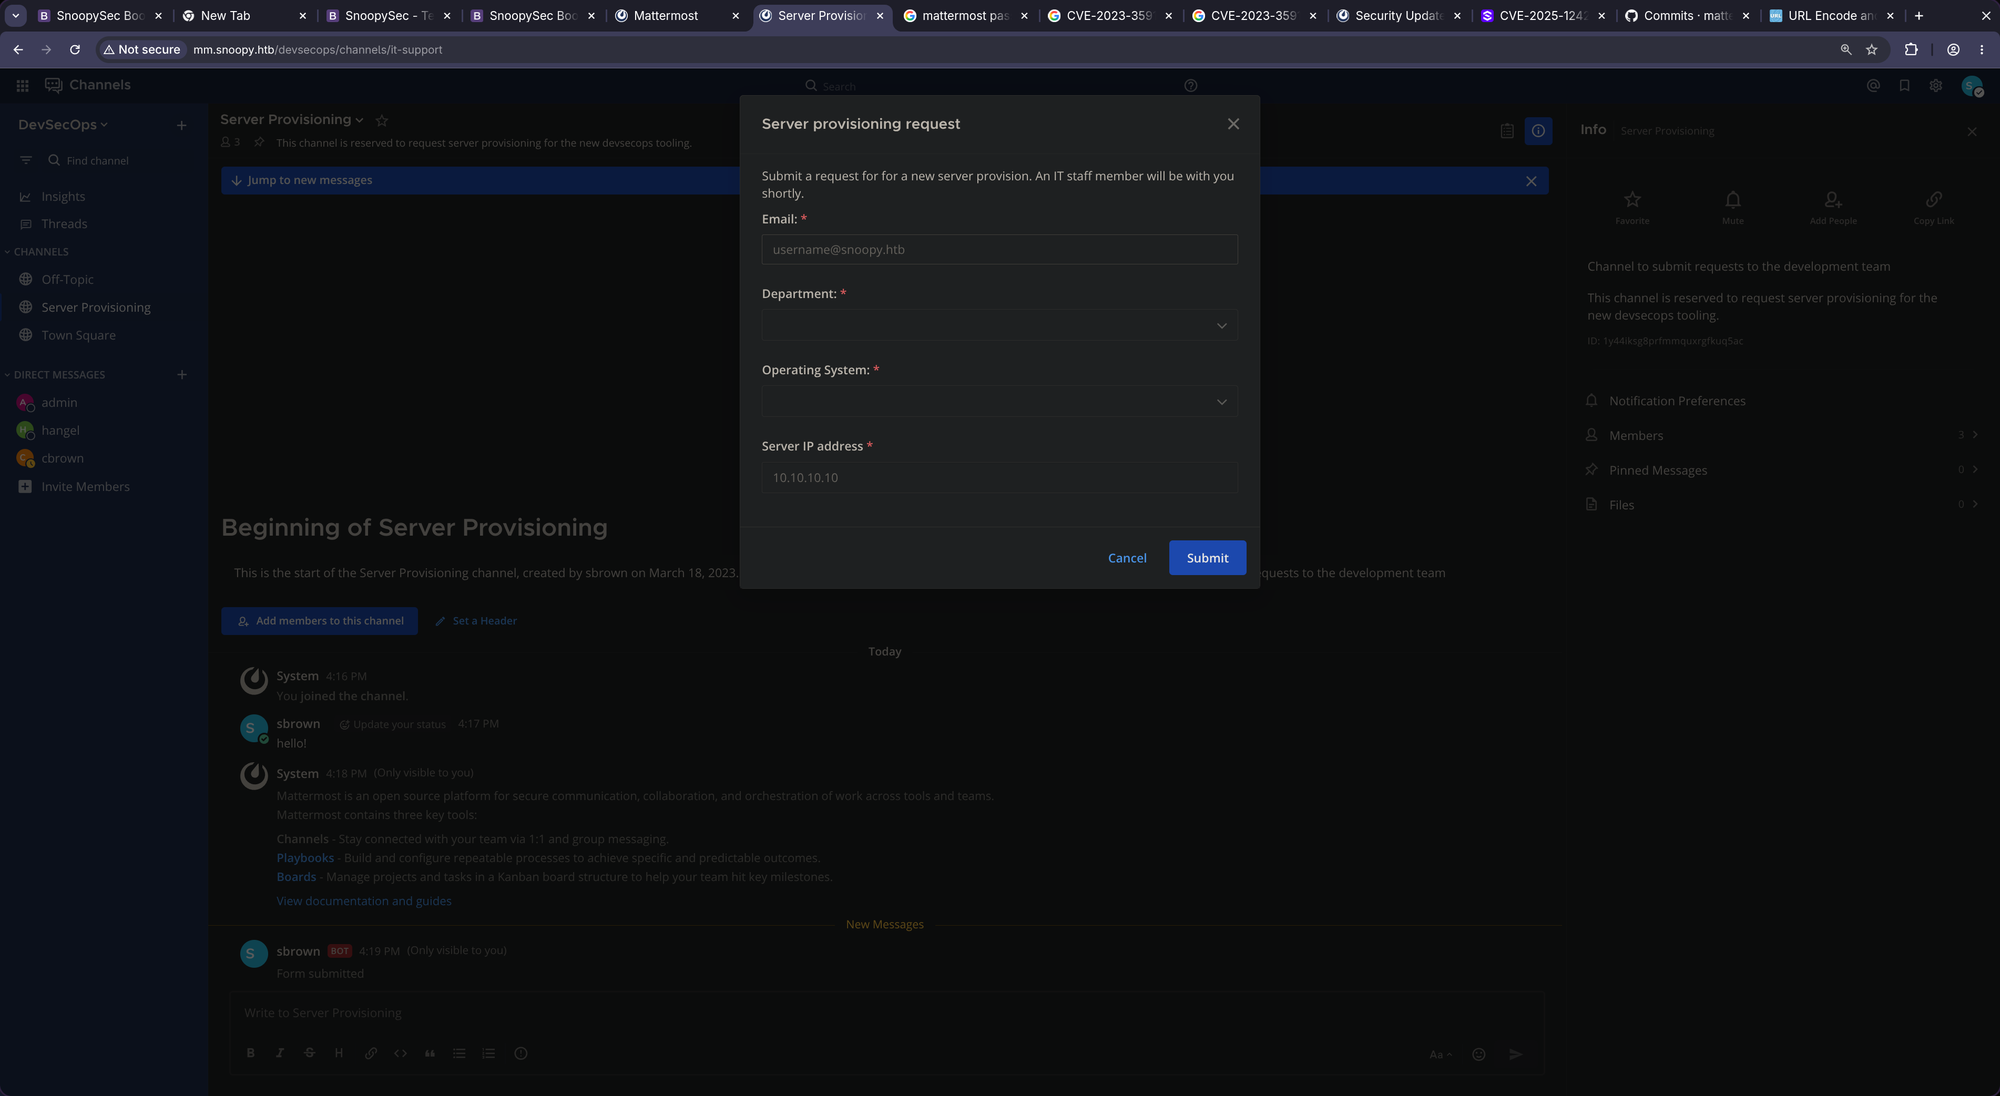Open the Chrome profile menu
This screenshot has height=1096, width=2000.
[1953, 49]
